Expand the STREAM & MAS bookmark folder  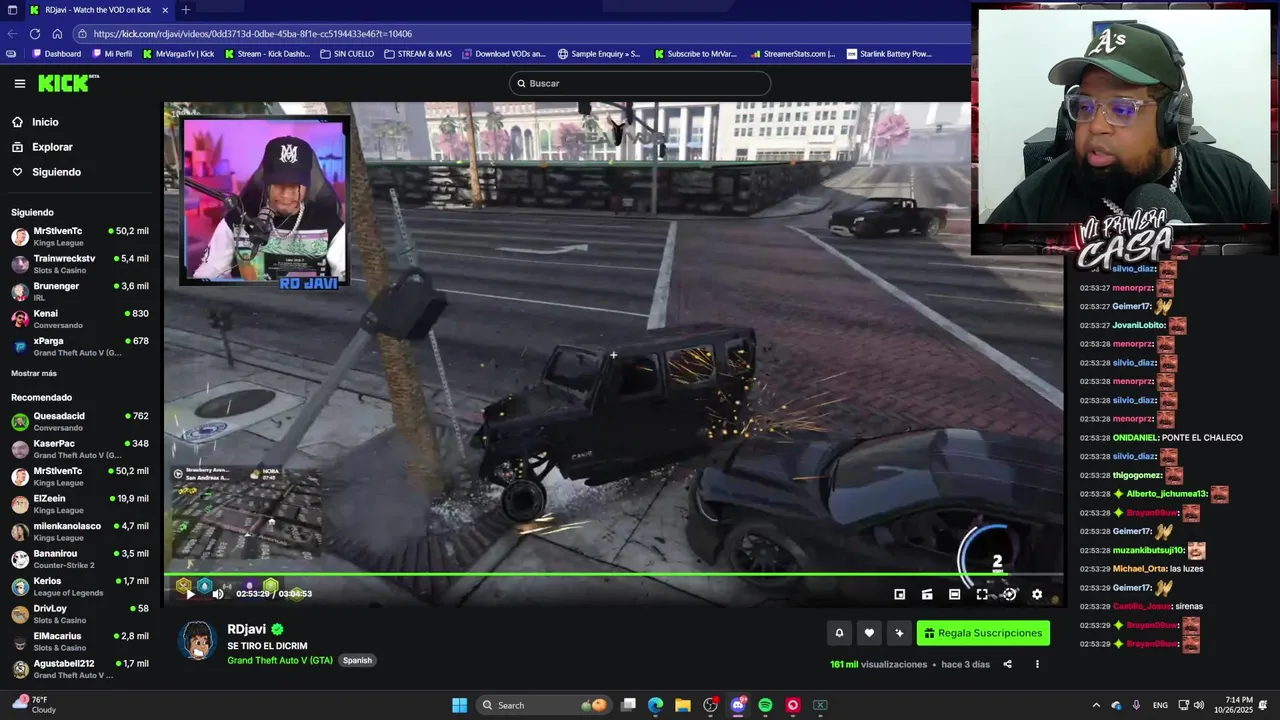(x=418, y=54)
